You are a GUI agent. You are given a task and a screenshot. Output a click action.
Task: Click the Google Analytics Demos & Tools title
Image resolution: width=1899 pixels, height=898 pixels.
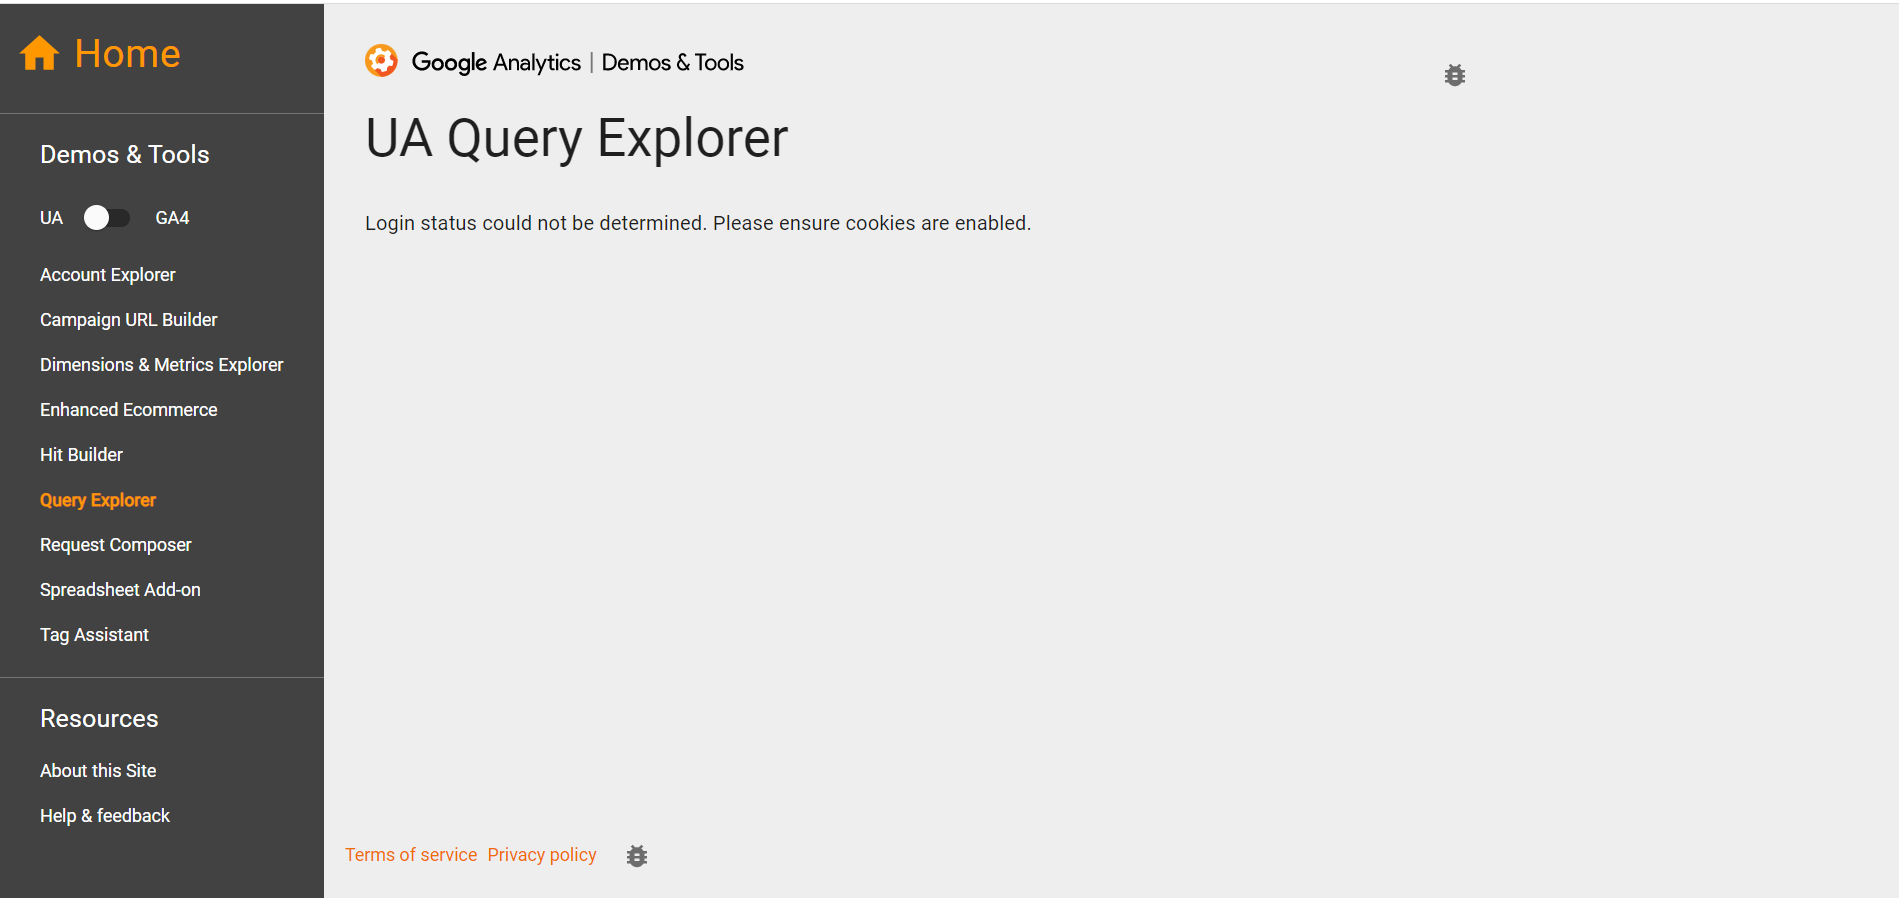point(578,62)
